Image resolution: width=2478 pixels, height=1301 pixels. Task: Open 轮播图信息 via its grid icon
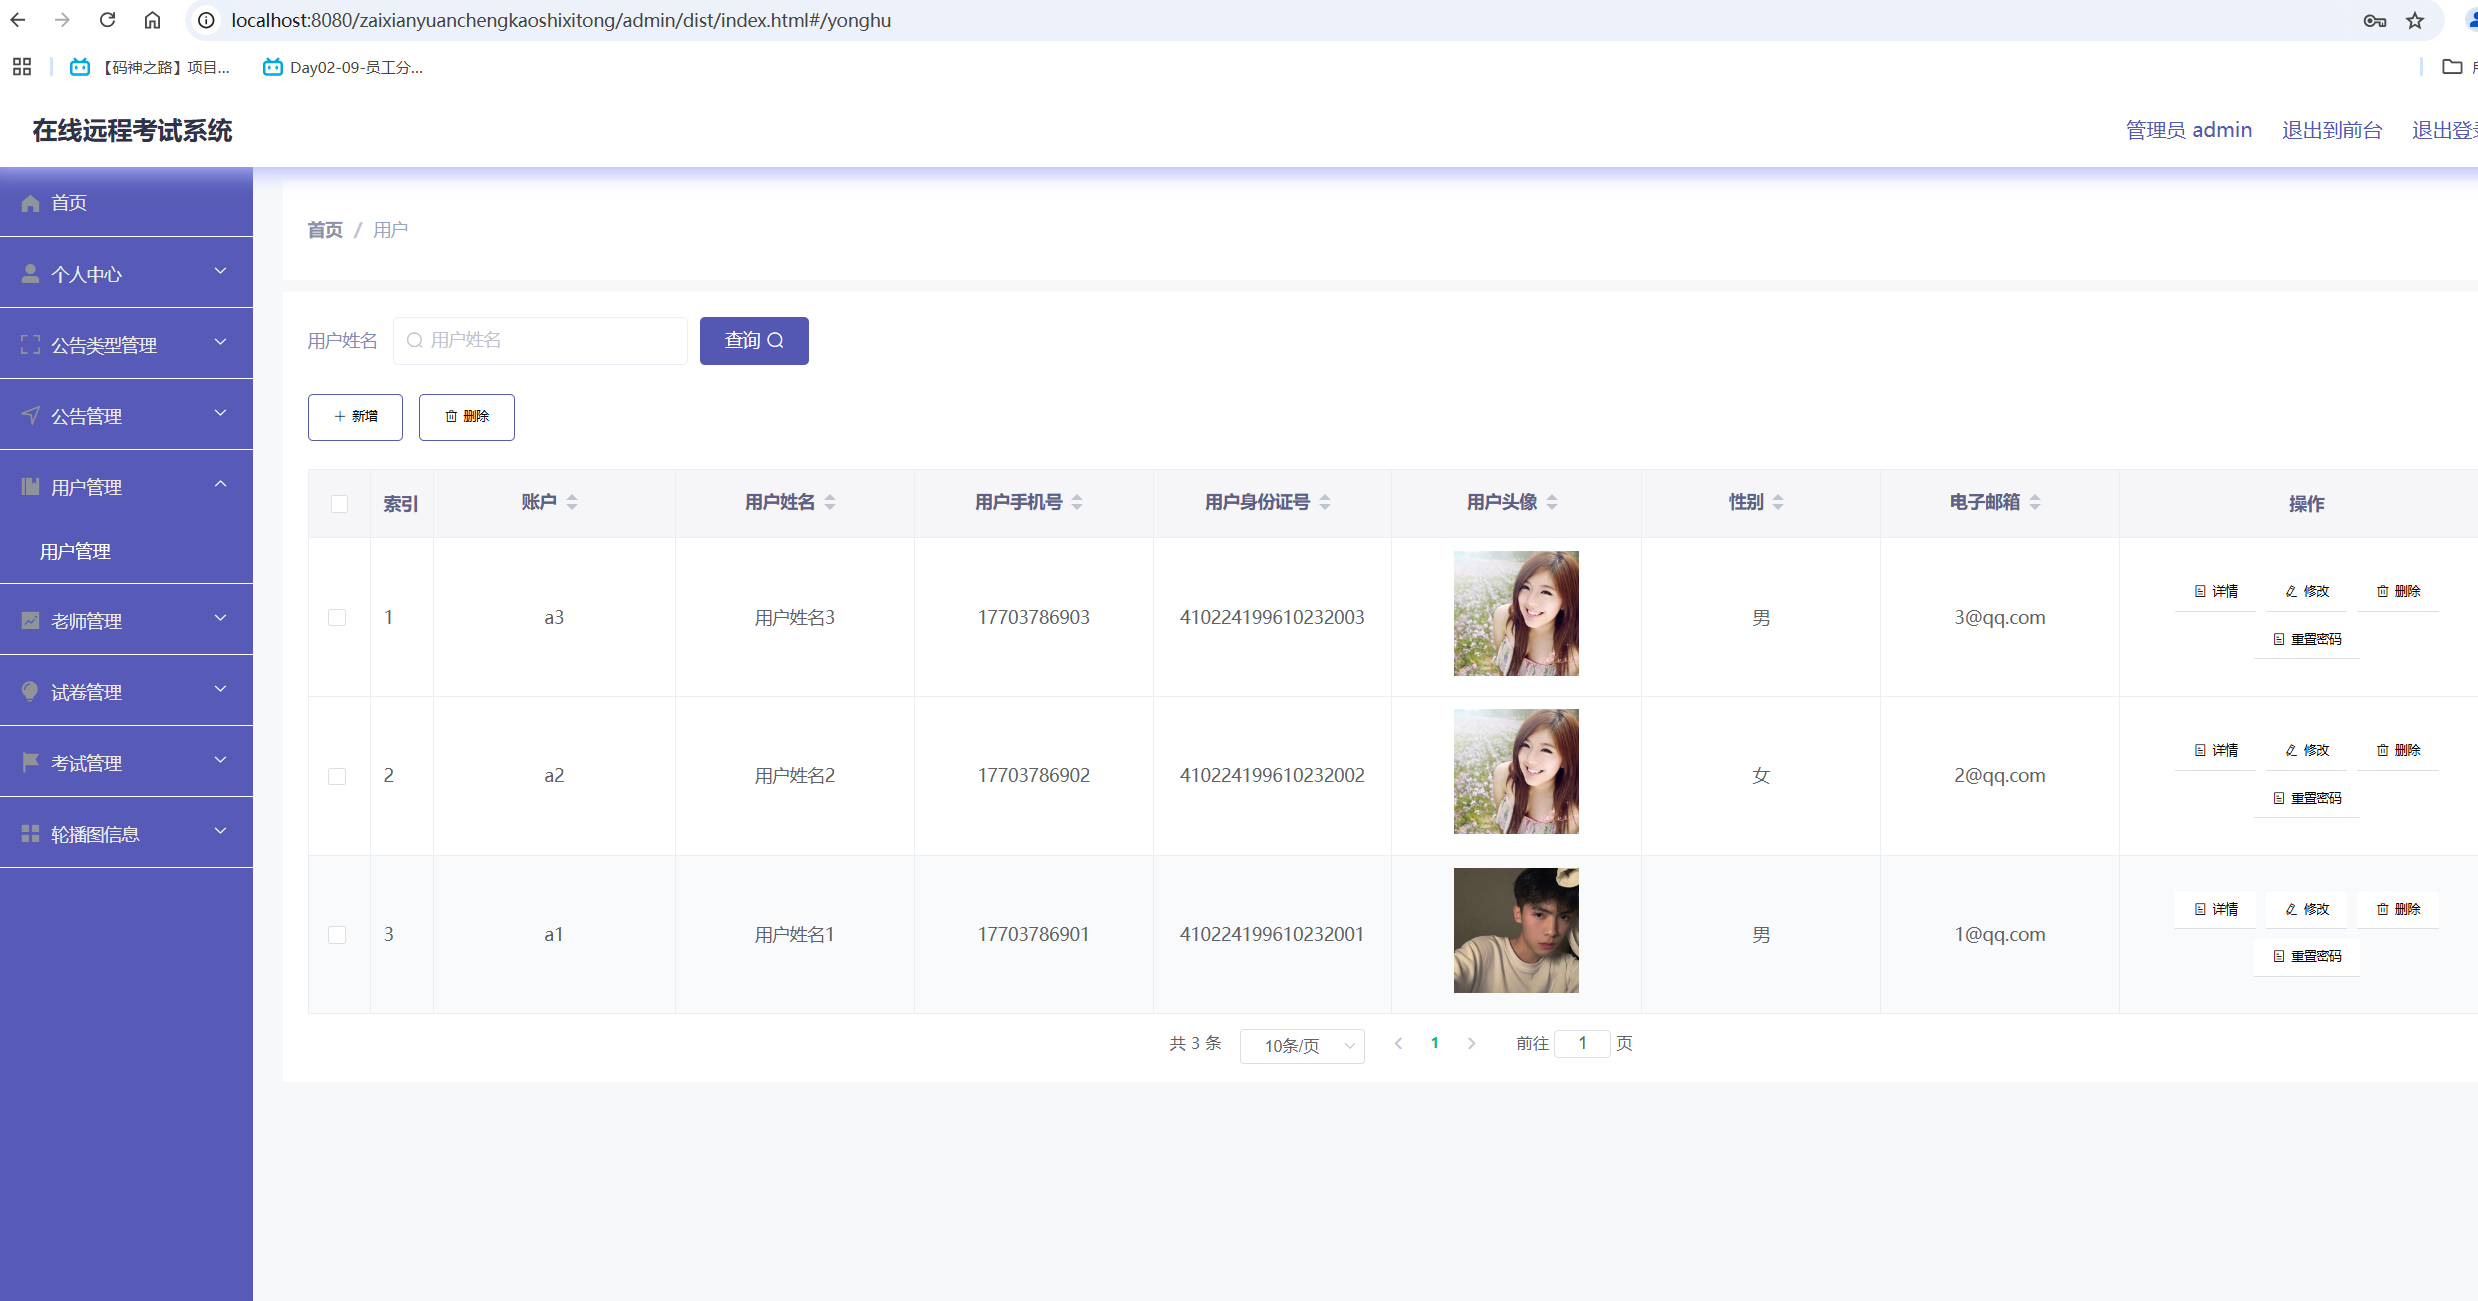29,833
